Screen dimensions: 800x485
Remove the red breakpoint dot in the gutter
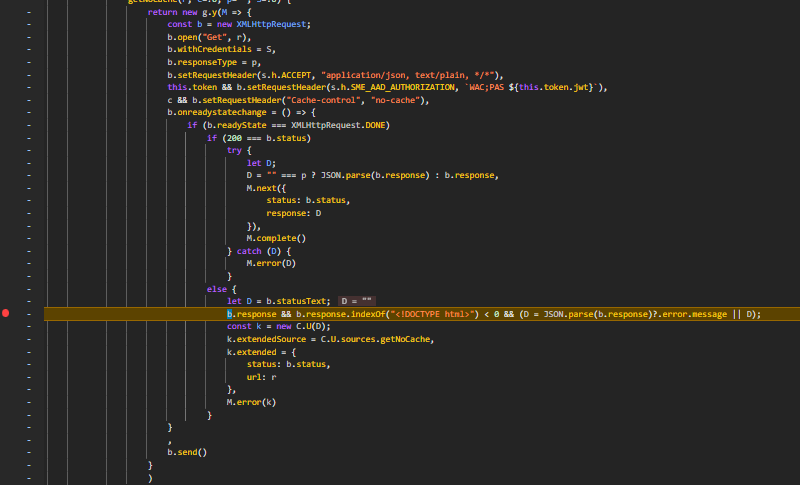(6, 314)
